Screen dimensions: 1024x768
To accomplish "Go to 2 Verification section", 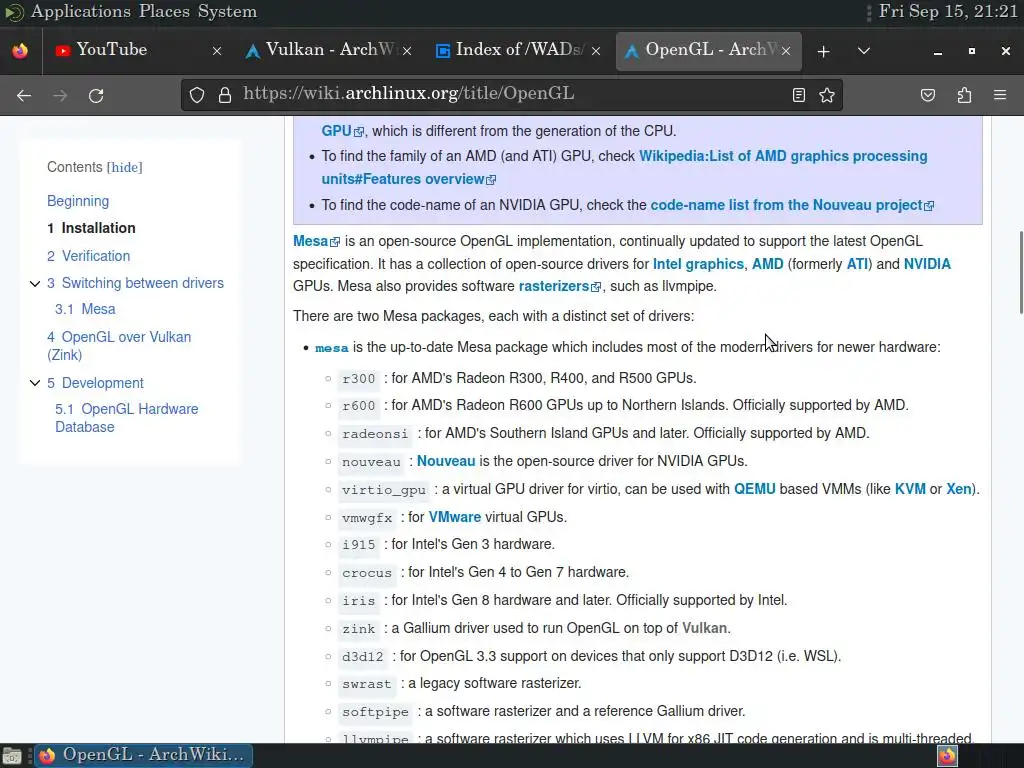I will coord(88,256).
